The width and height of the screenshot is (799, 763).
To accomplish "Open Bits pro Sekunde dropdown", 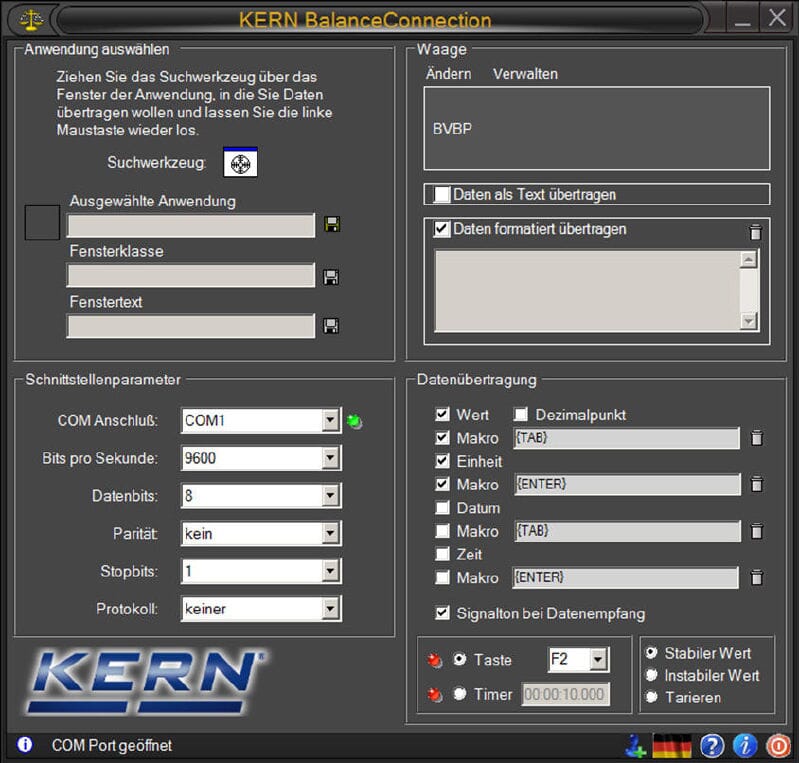I will click(330, 458).
